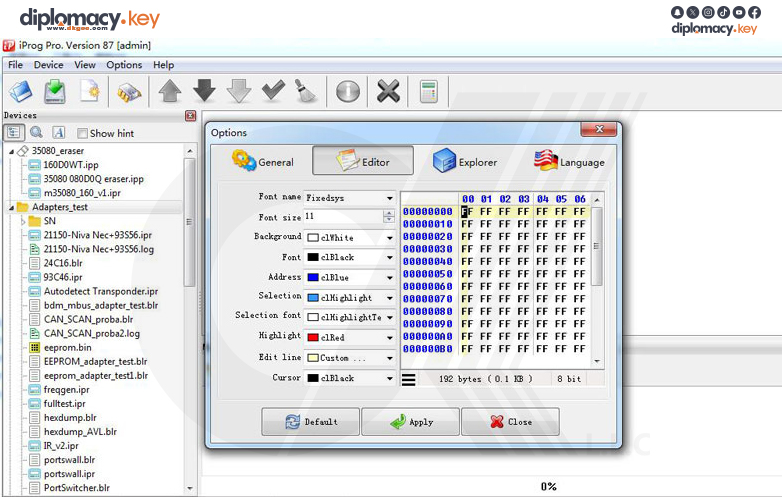This screenshot has height=497, width=782.
Task: Open the Address color dropdown
Action: pyautogui.click(x=390, y=278)
